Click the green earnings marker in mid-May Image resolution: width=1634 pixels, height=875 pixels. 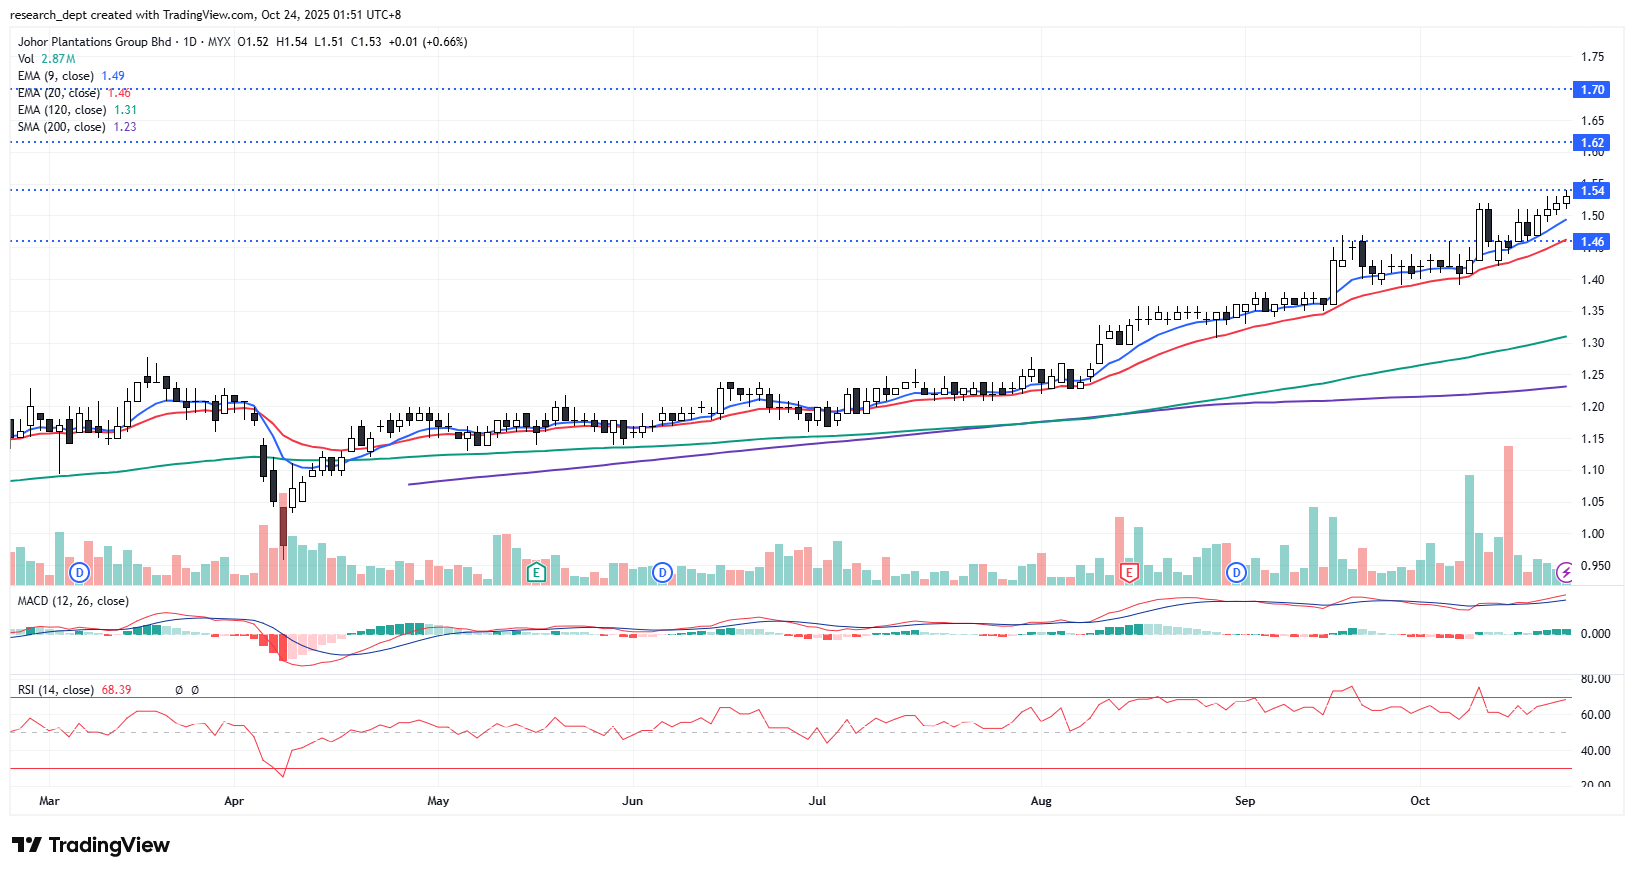click(x=537, y=573)
